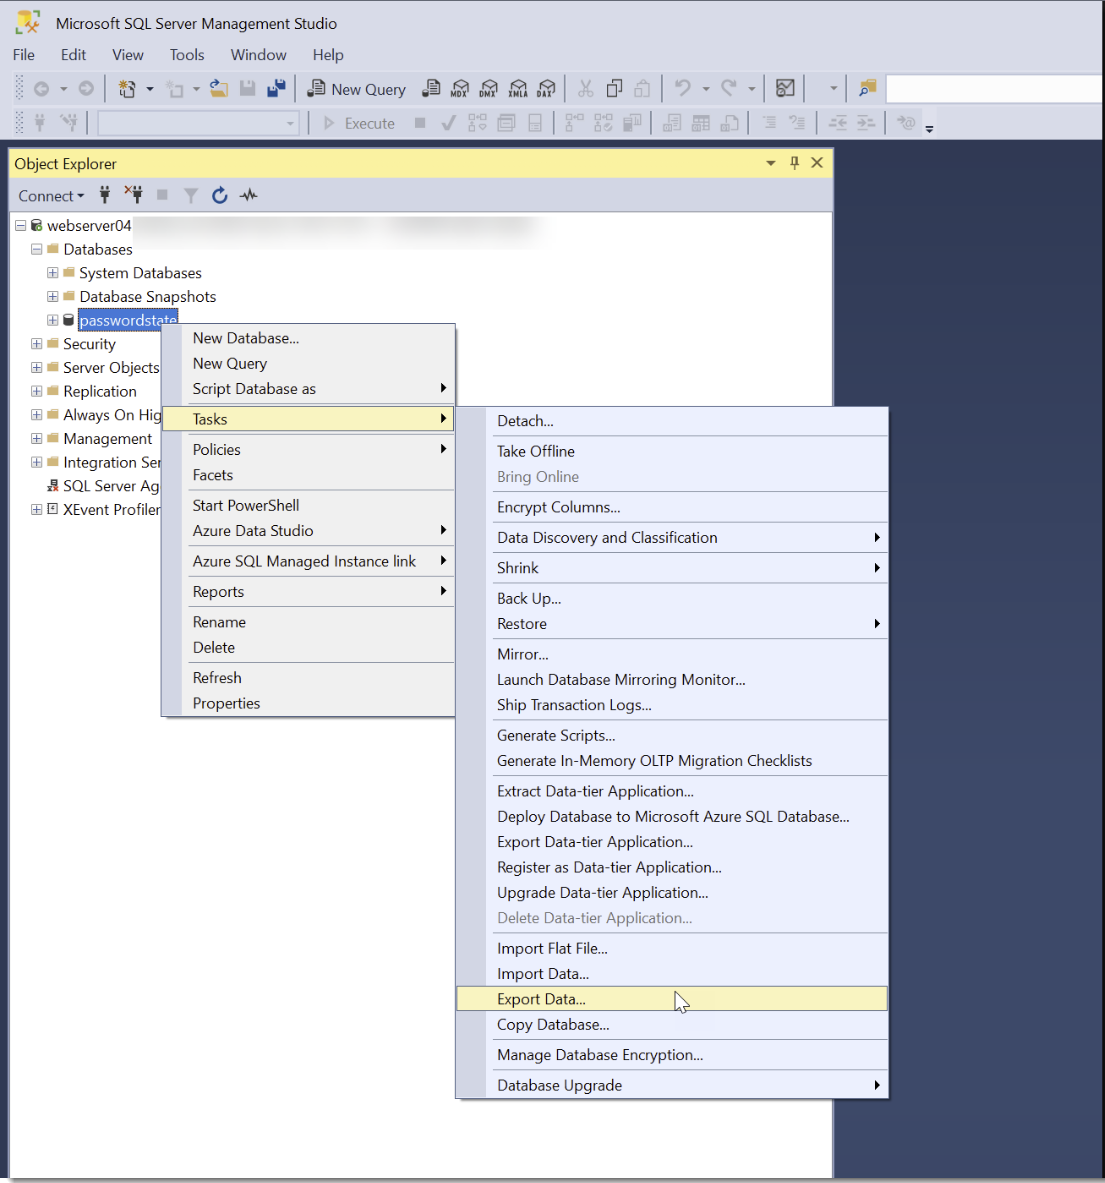This screenshot has width=1105, height=1183.
Task: Choose New Query in context menu
Action: 308,364
